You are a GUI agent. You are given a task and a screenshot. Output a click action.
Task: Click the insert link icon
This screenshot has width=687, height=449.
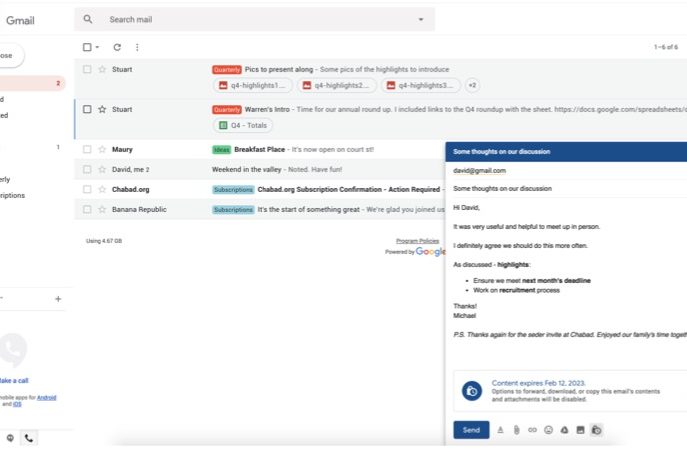click(532, 430)
